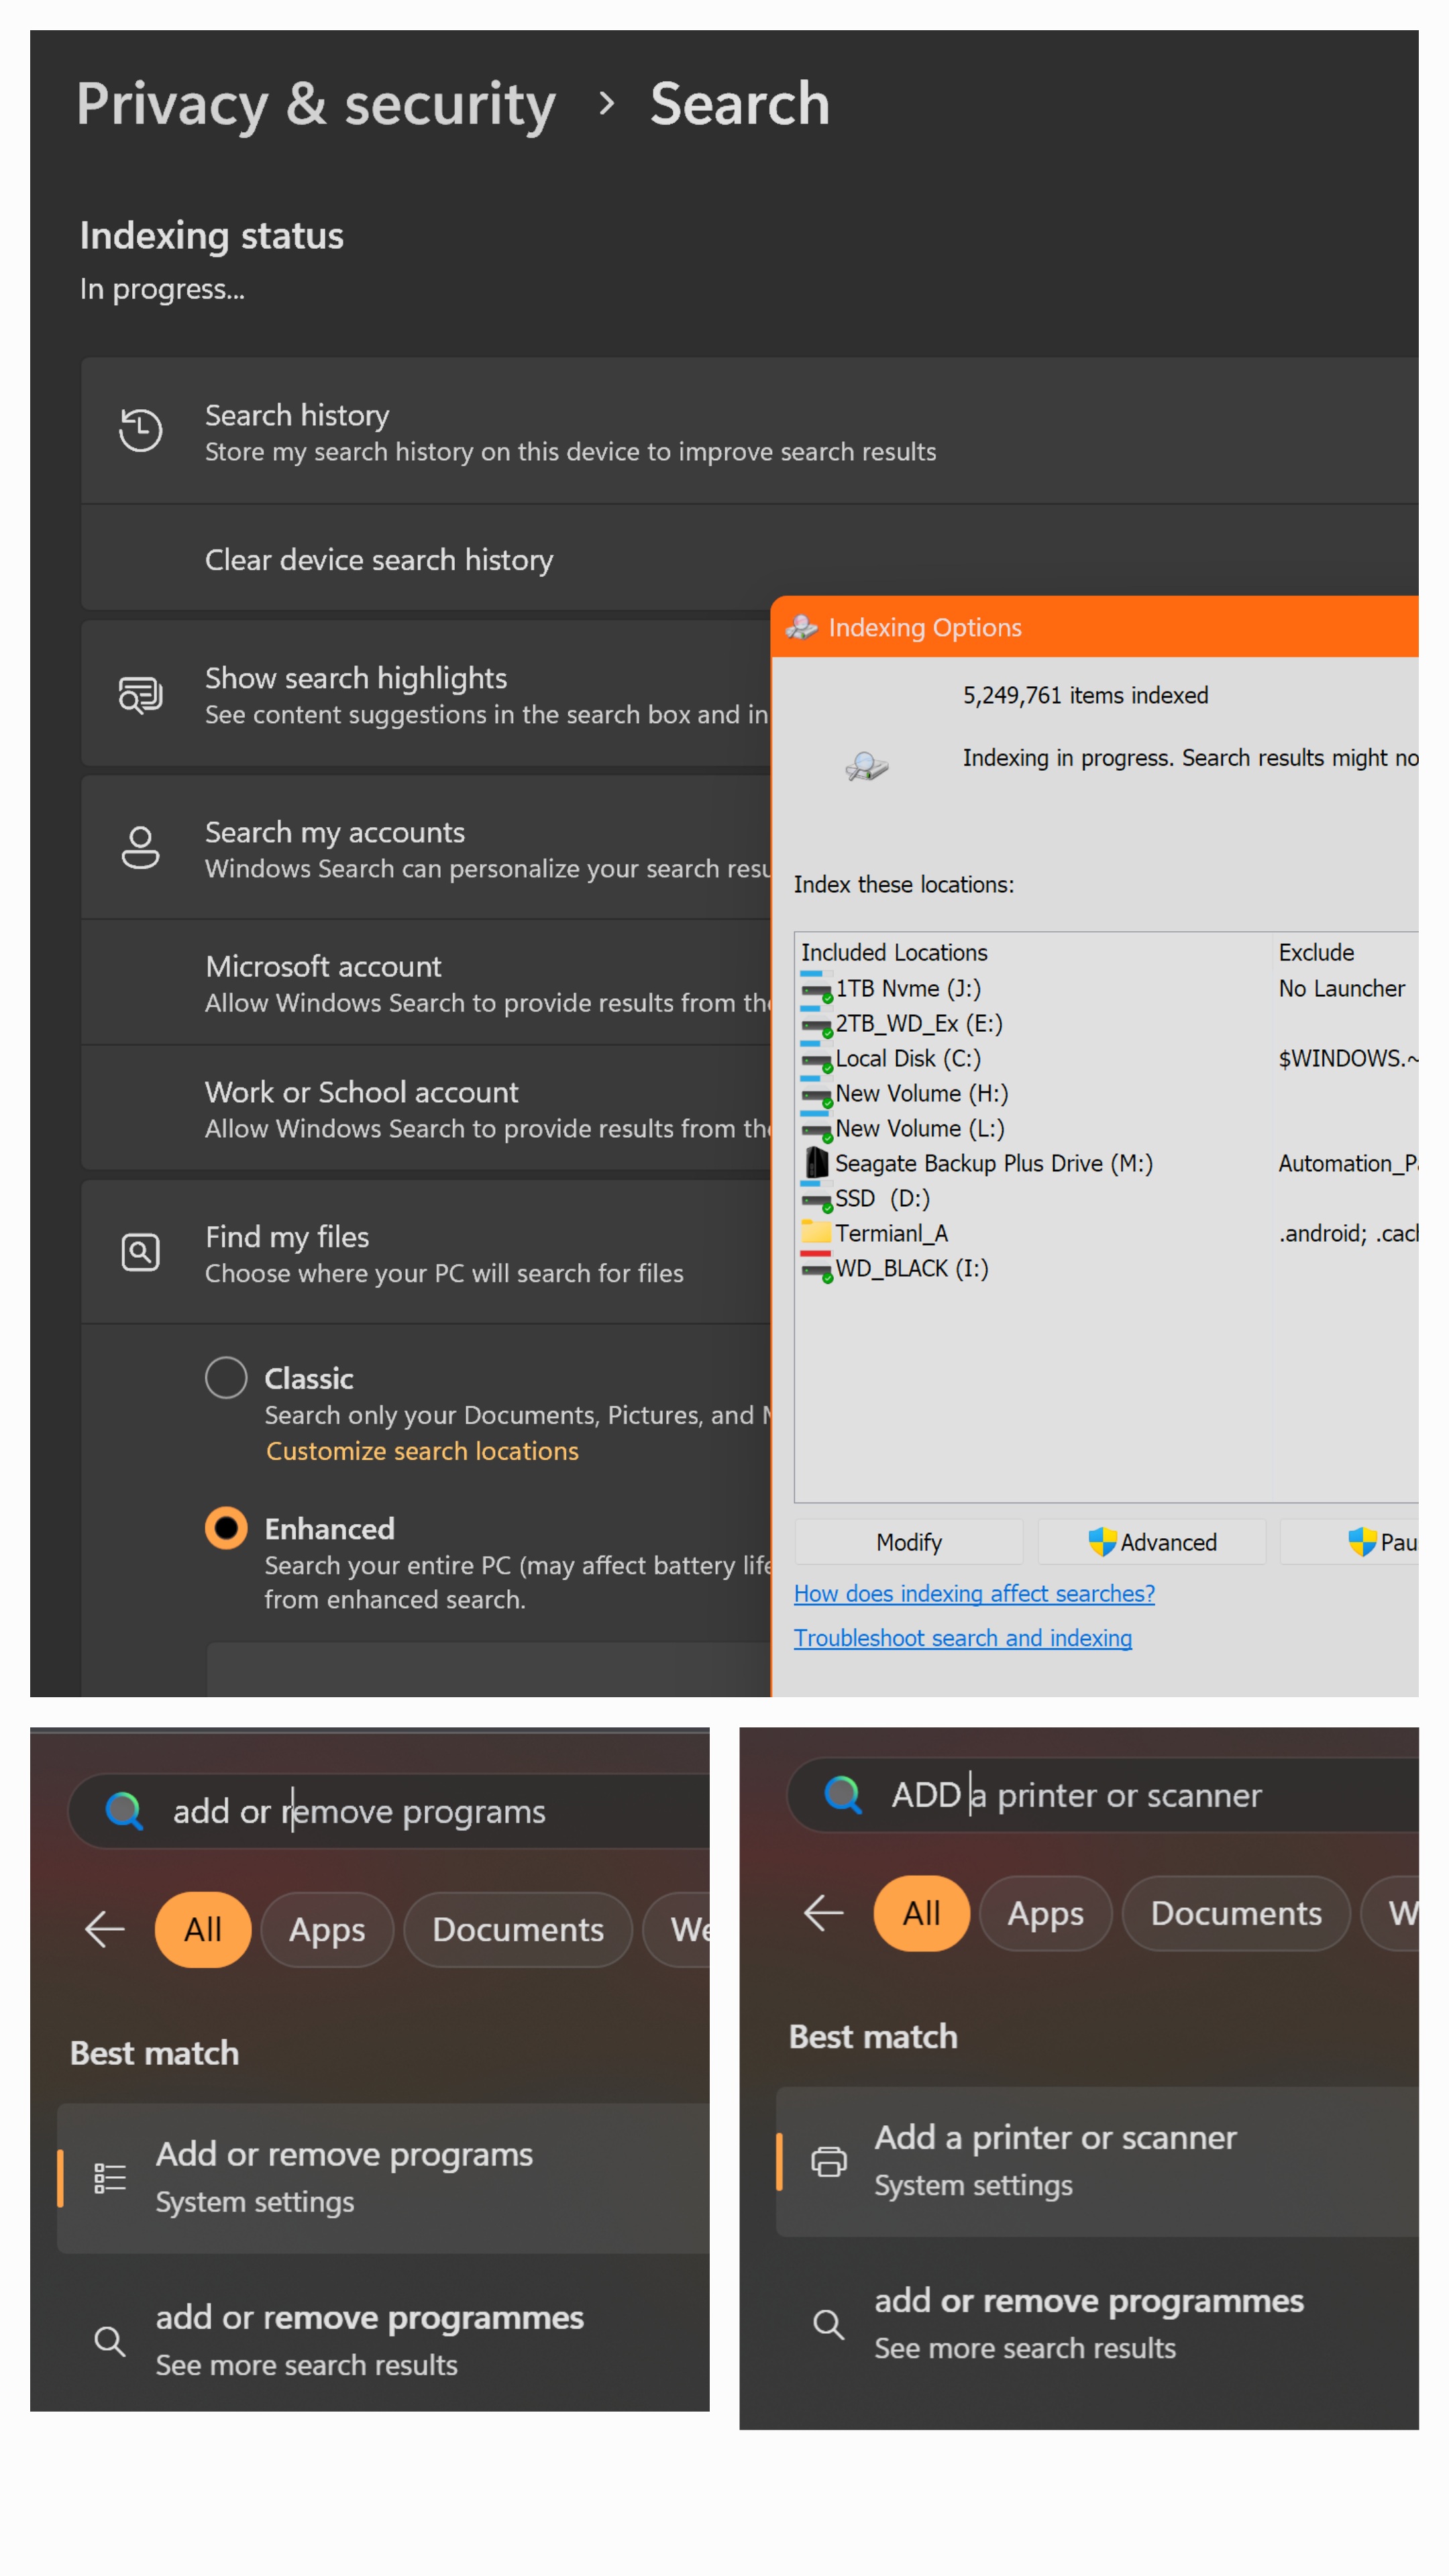Select the Termianl_A folder icon
The height and width of the screenshot is (2576, 1449).
(x=816, y=1232)
